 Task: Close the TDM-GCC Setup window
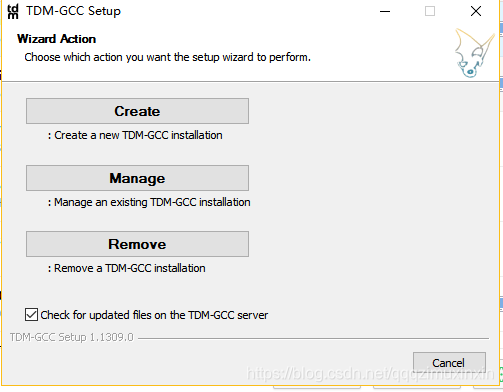tap(476, 11)
